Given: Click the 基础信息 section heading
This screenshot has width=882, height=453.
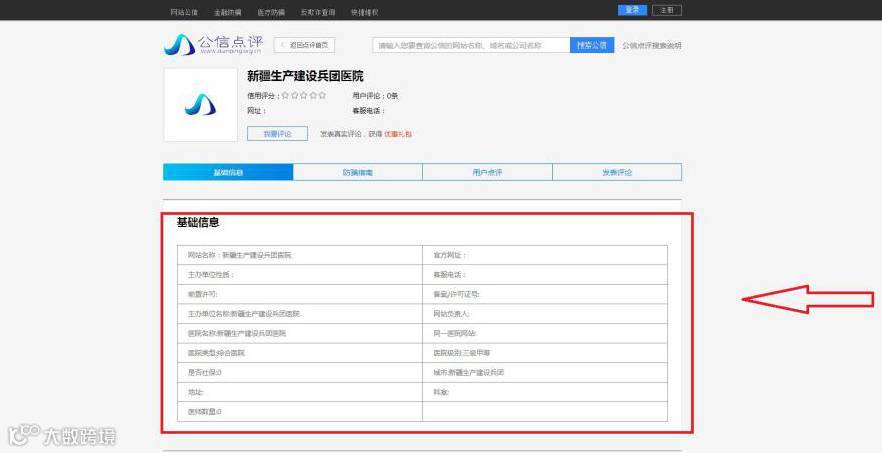Looking at the screenshot, I should coord(198,222).
